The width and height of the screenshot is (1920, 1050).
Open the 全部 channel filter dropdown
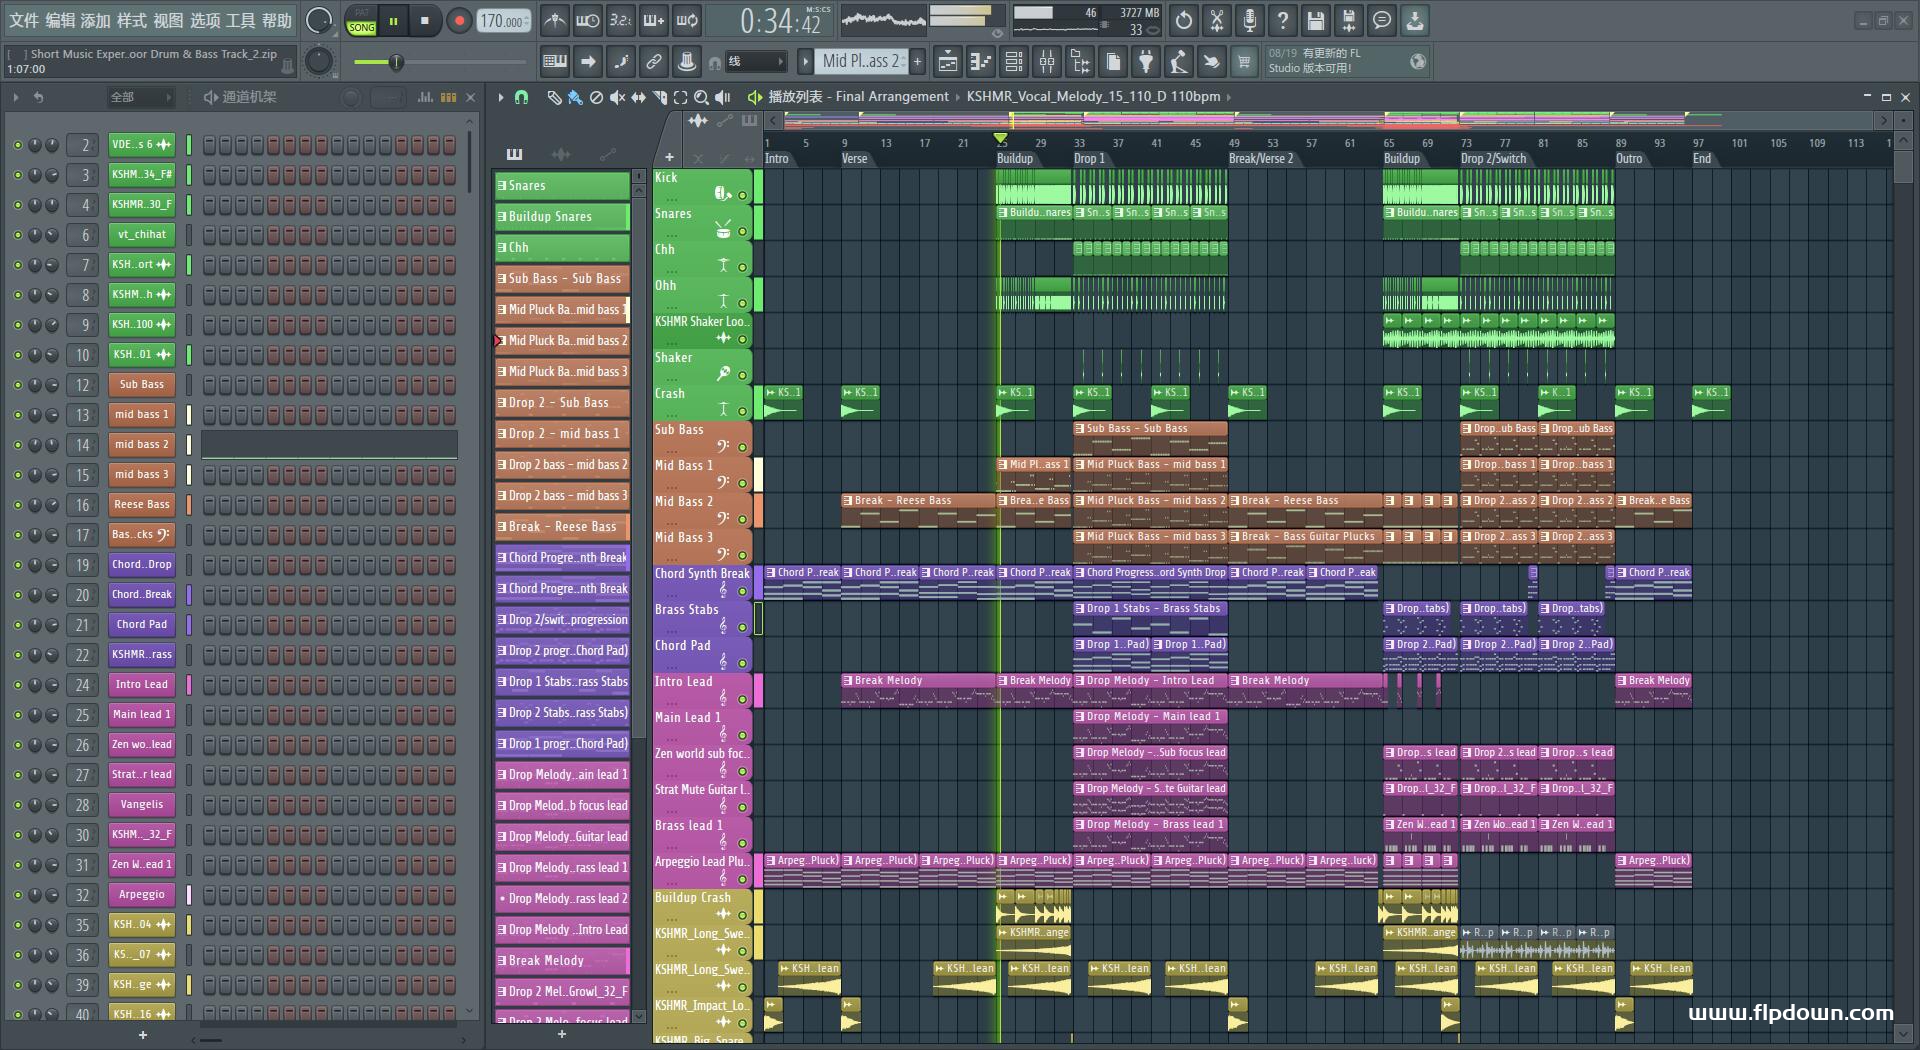141,97
